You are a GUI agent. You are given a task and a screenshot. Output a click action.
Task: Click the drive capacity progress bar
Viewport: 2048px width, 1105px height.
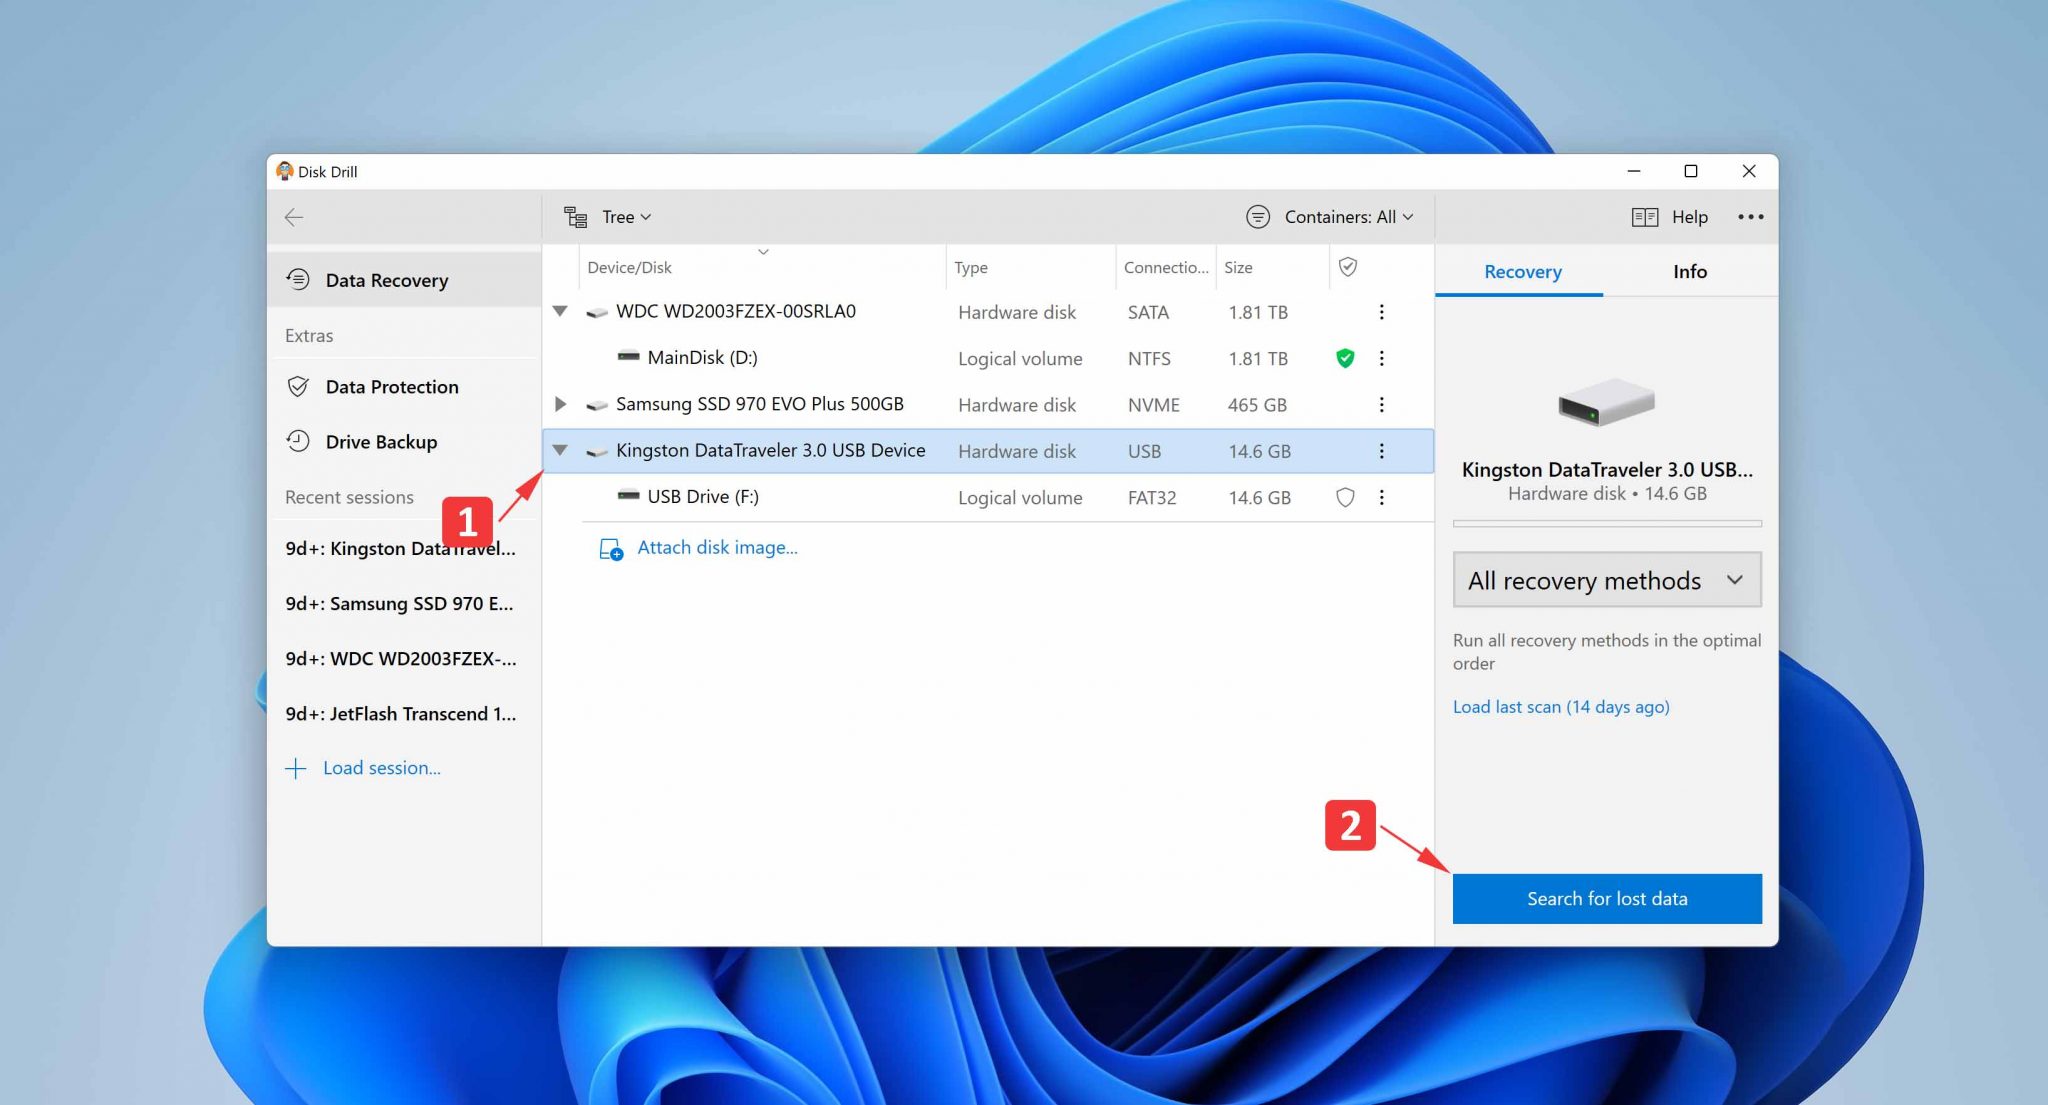pyautogui.click(x=1606, y=523)
